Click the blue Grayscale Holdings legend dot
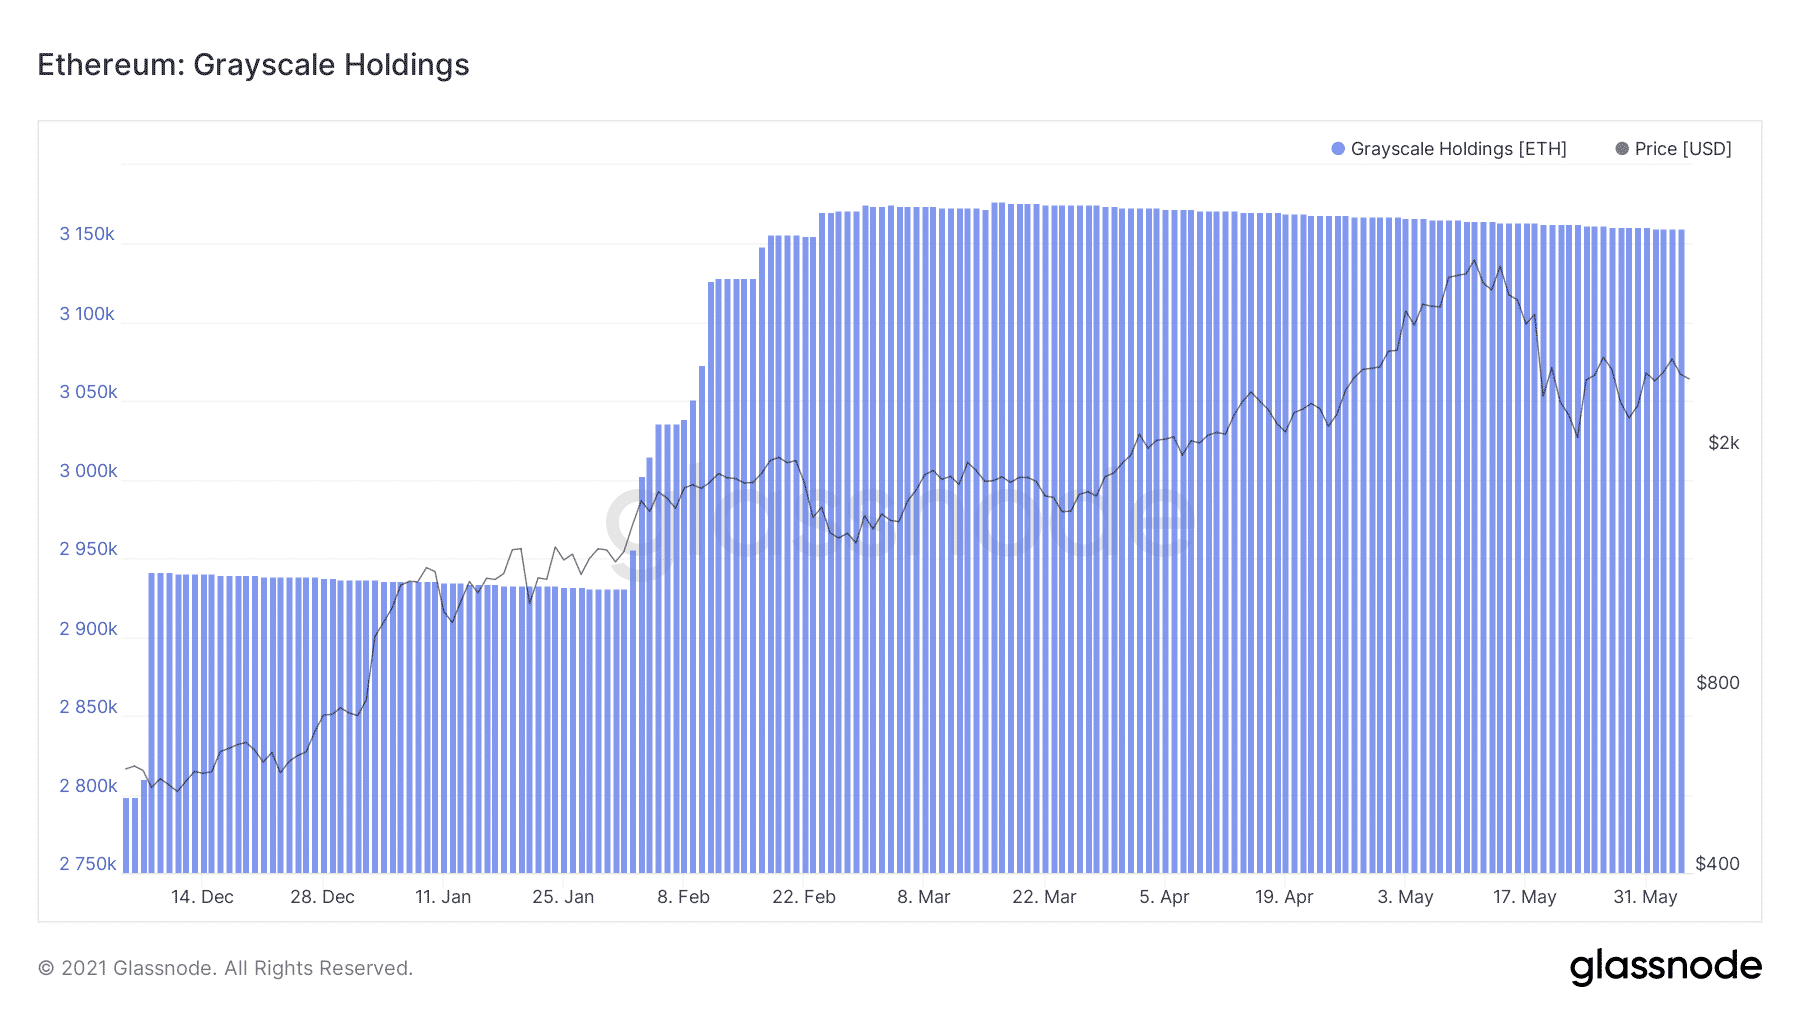This screenshot has width=1800, height=1013. pos(1338,149)
